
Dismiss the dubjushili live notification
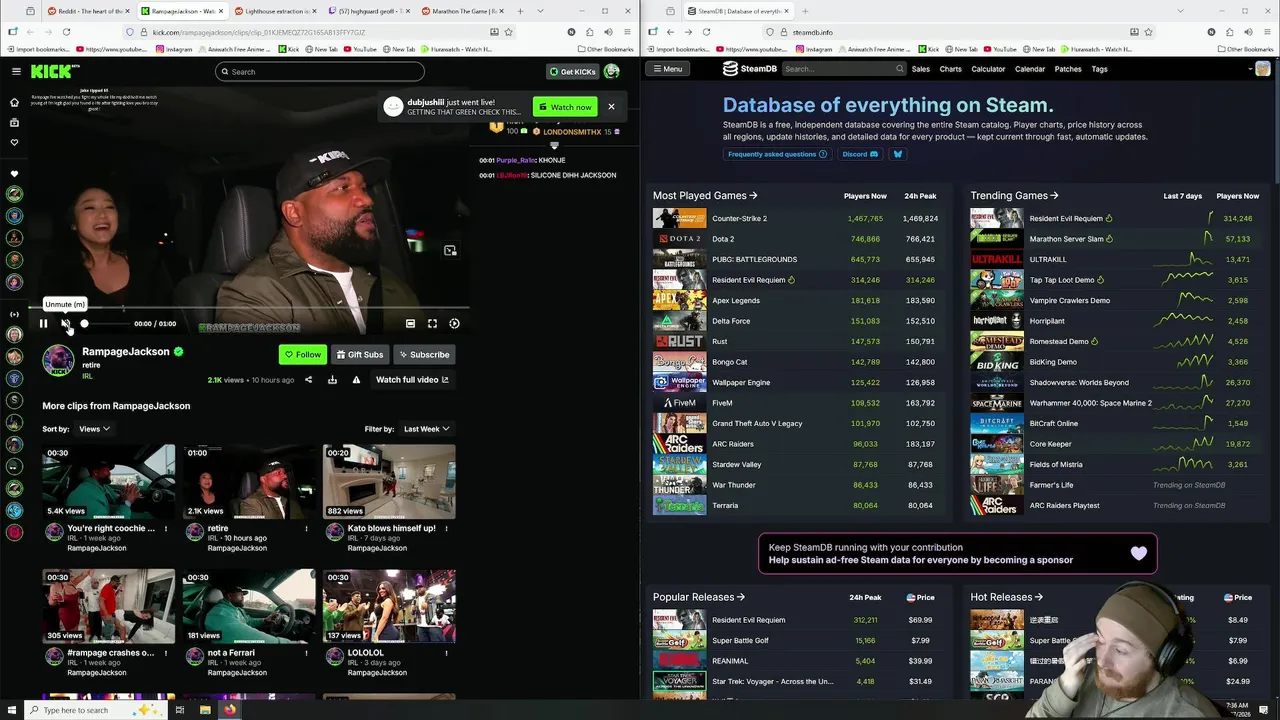pyautogui.click(x=611, y=107)
